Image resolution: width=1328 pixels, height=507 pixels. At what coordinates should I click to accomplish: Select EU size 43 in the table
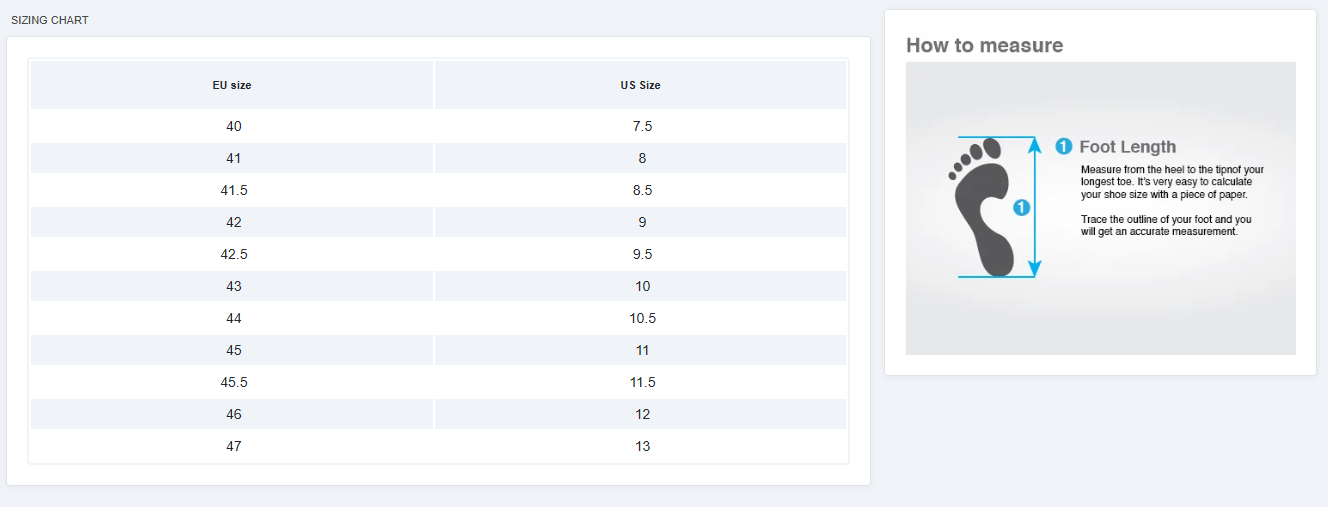tap(234, 286)
